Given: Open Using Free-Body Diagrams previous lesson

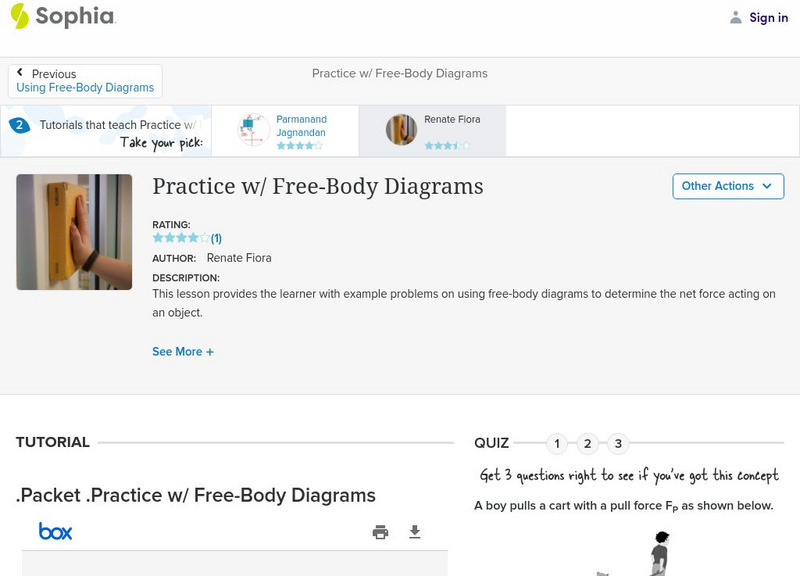Looking at the screenshot, I should (84, 86).
